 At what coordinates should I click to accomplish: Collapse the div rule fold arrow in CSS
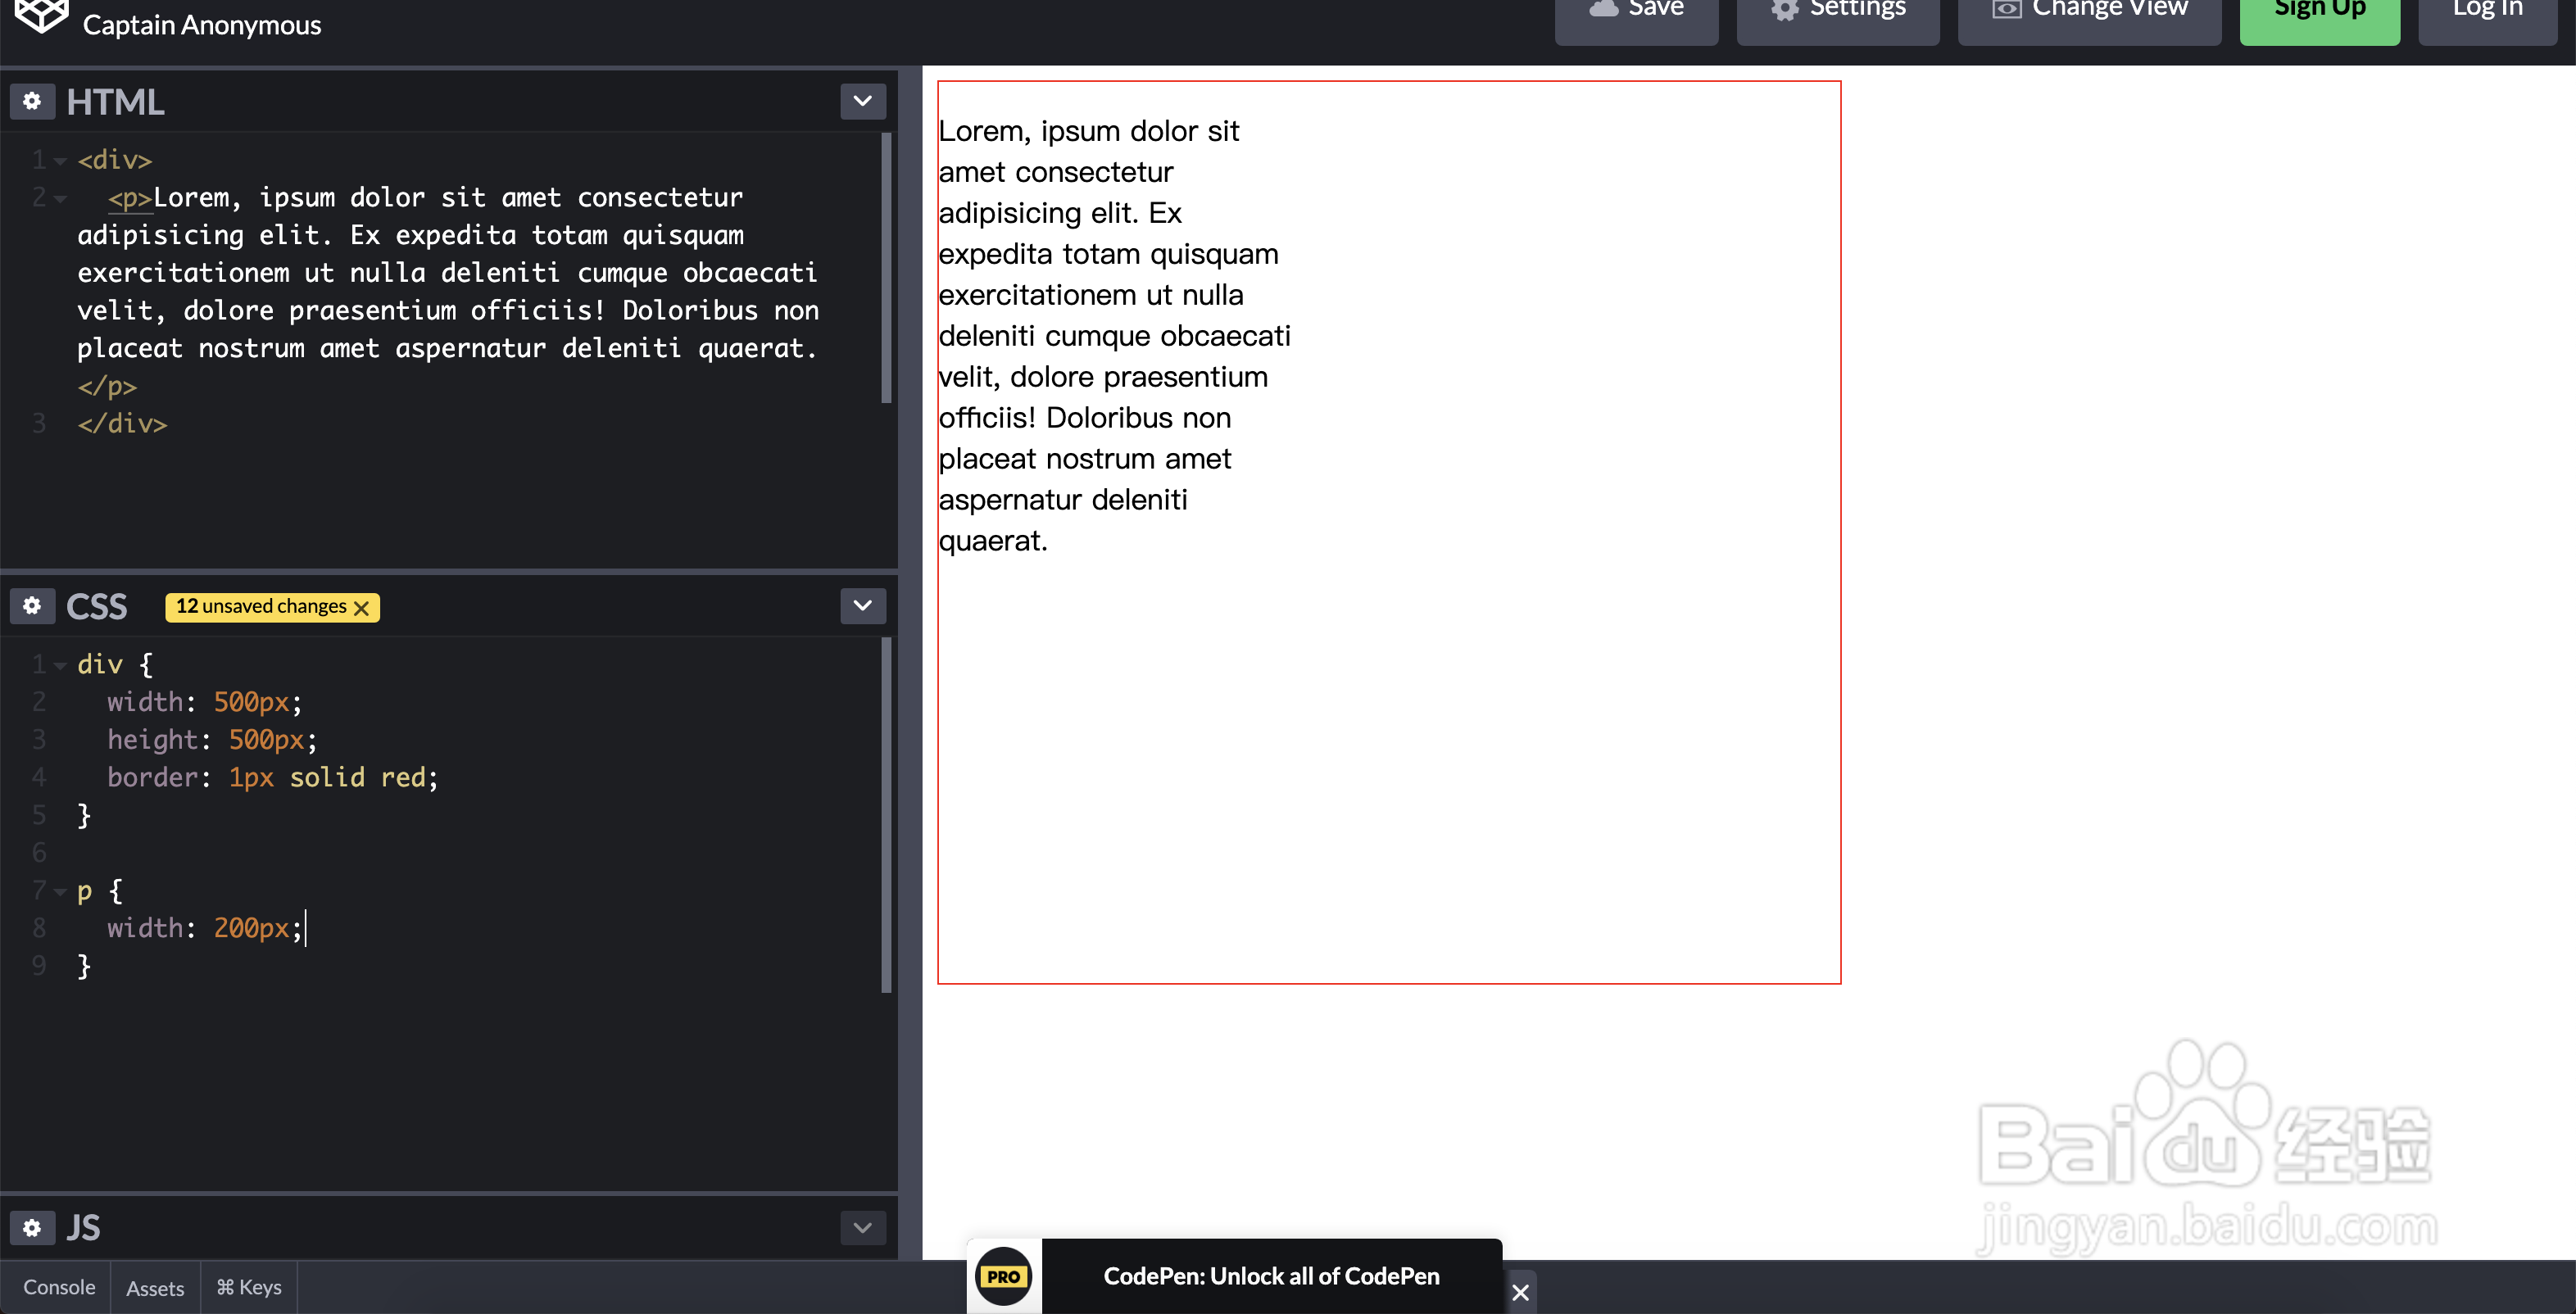[x=60, y=665]
